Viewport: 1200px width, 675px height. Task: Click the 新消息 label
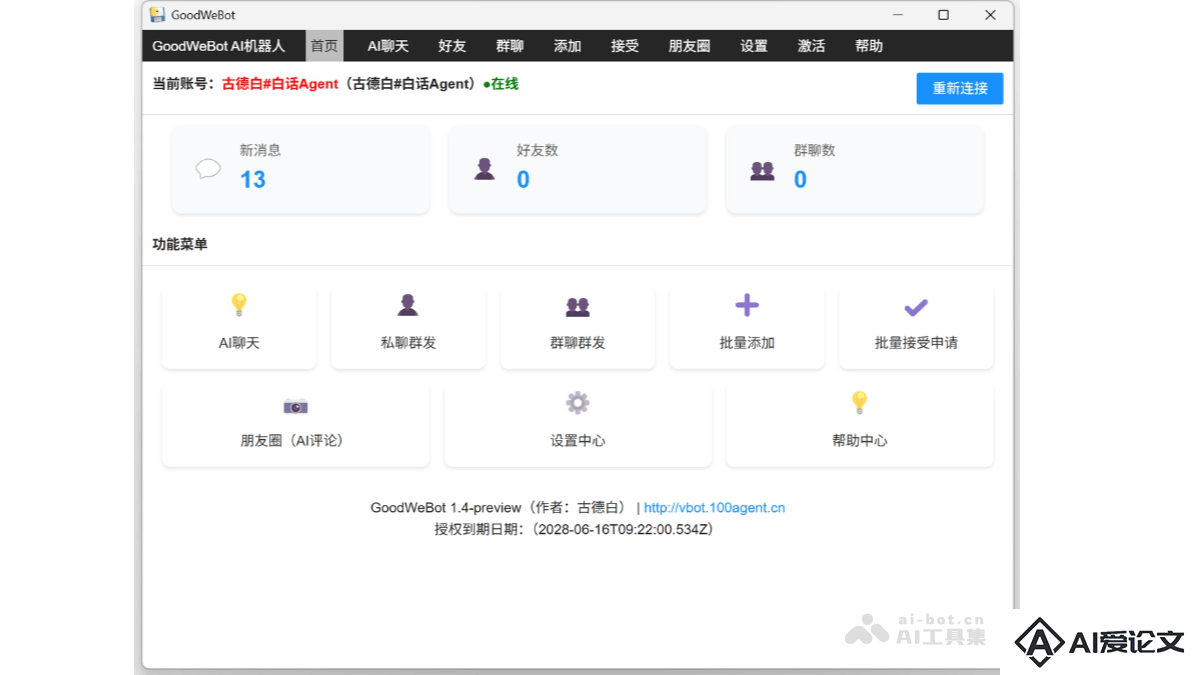click(x=260, y=150)
